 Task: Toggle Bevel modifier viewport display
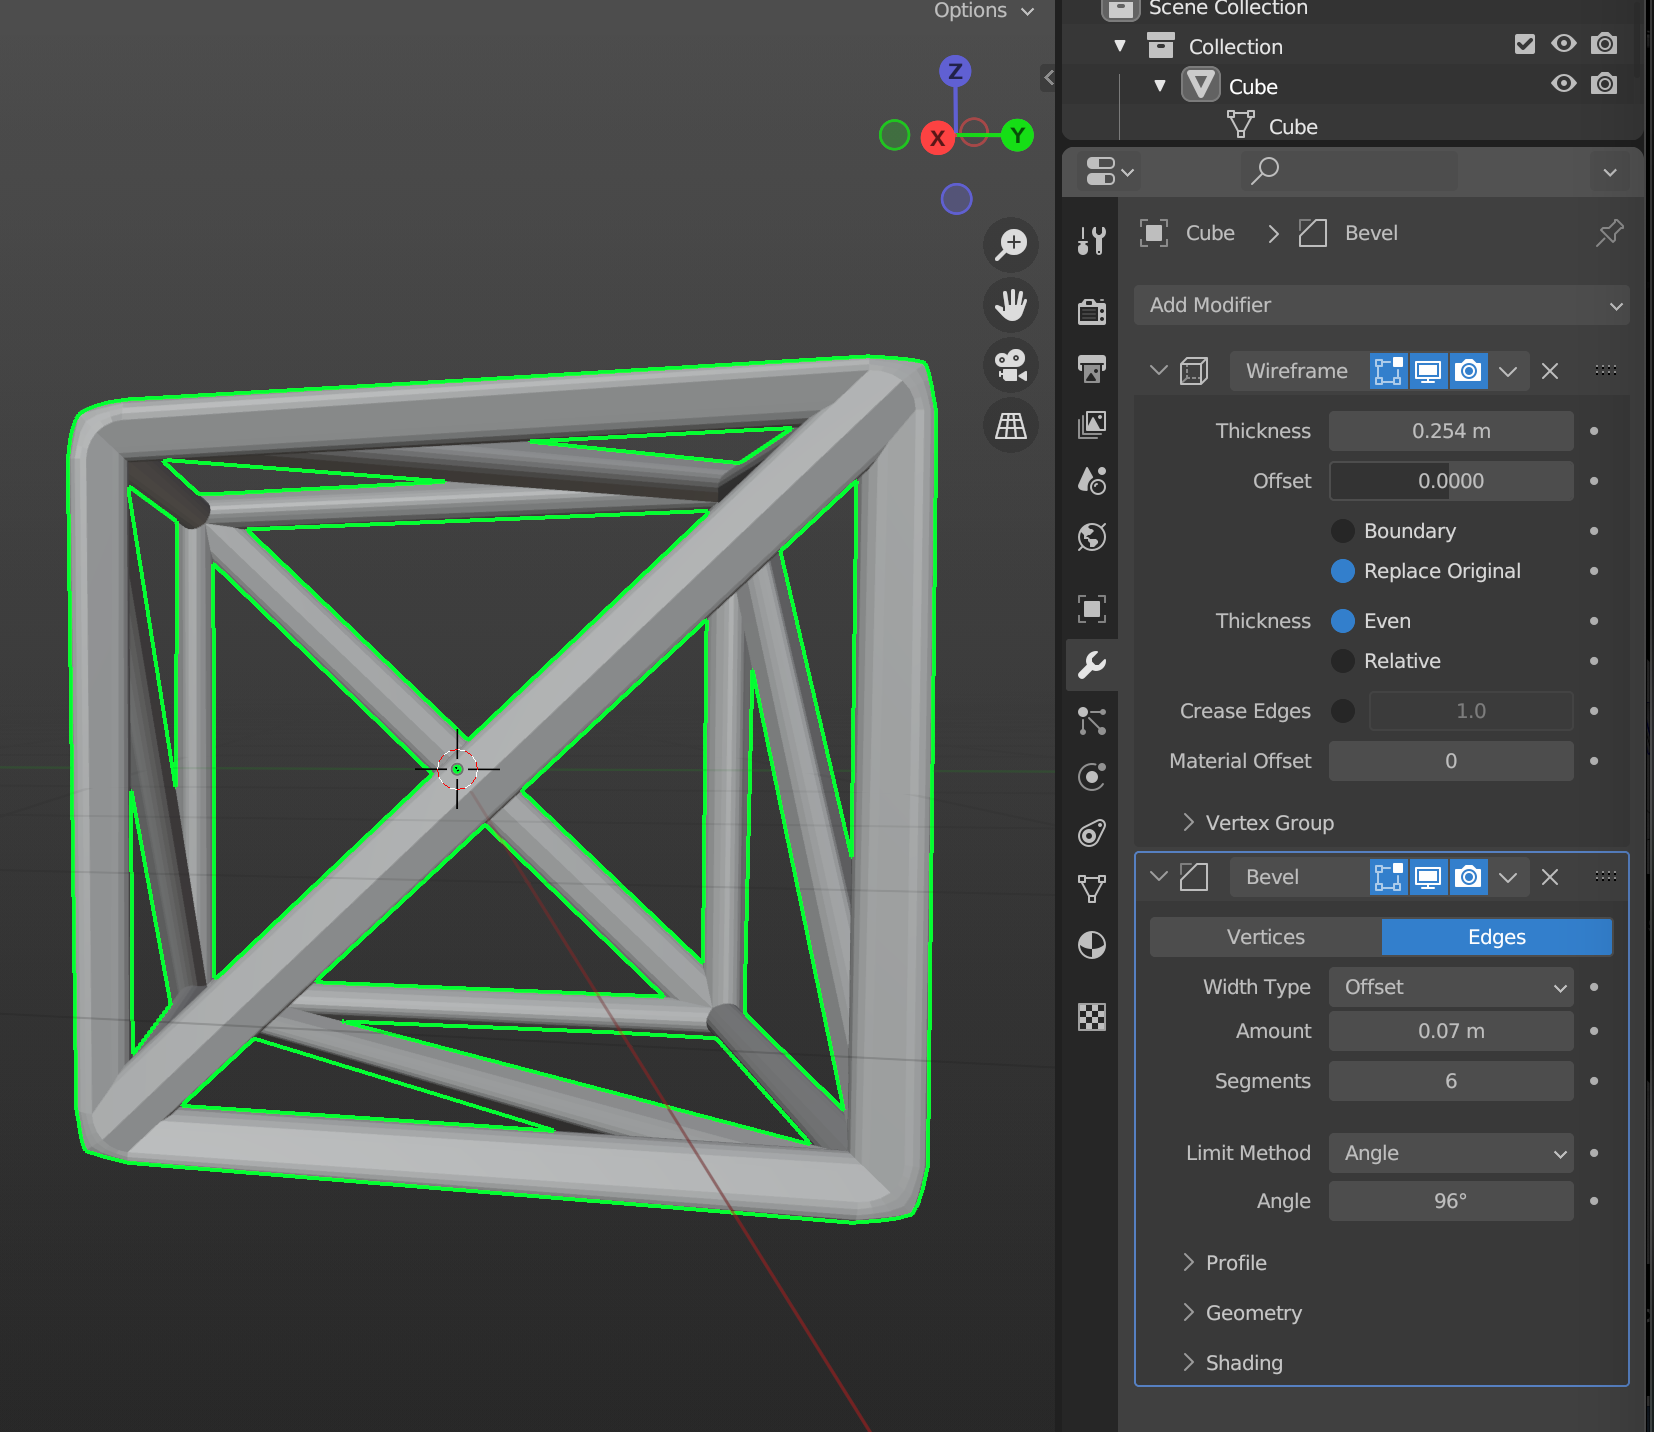(1428, 877)
